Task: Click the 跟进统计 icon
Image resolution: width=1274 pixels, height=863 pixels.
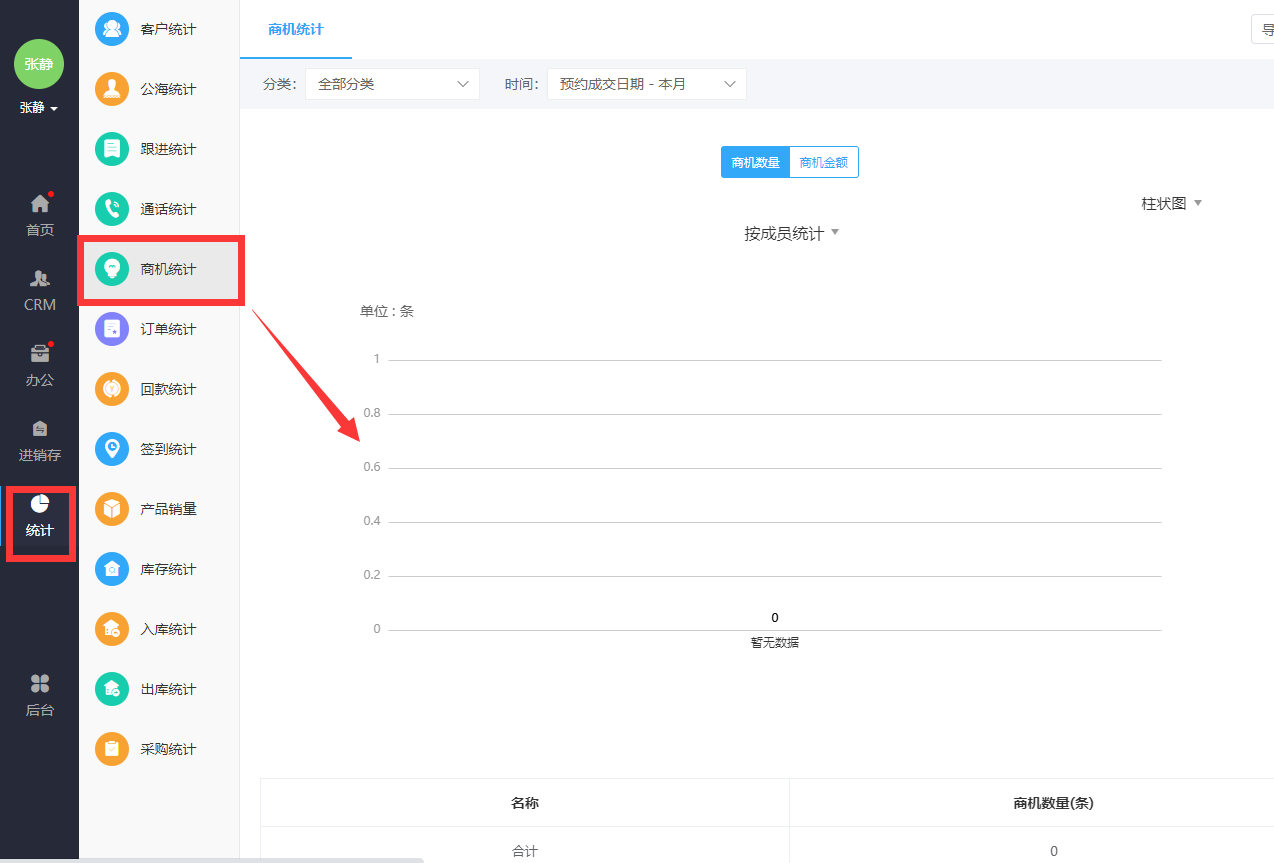Action: tap(112, 149)
